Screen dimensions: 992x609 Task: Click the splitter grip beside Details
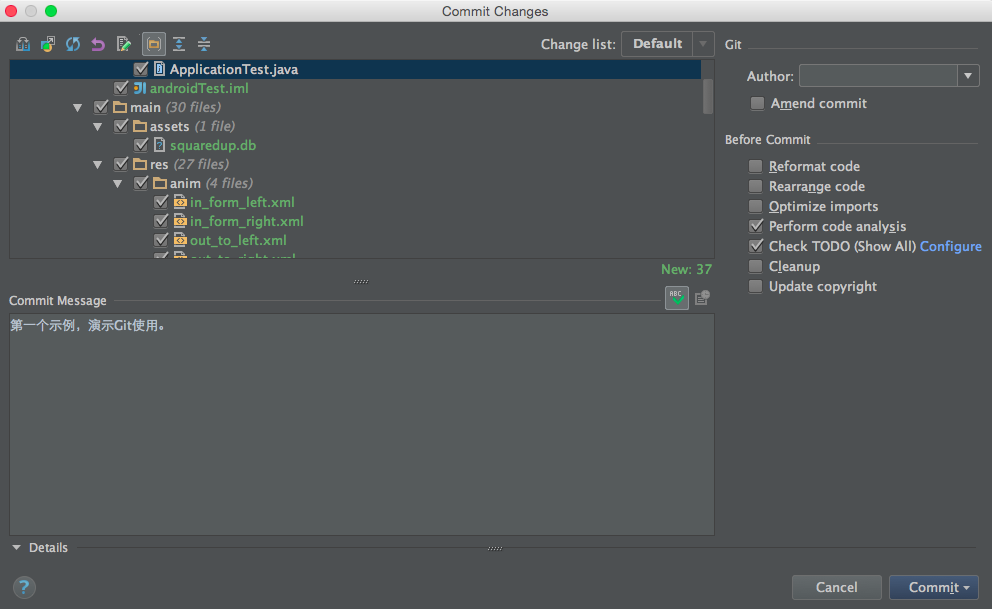(x=495, y=548)
